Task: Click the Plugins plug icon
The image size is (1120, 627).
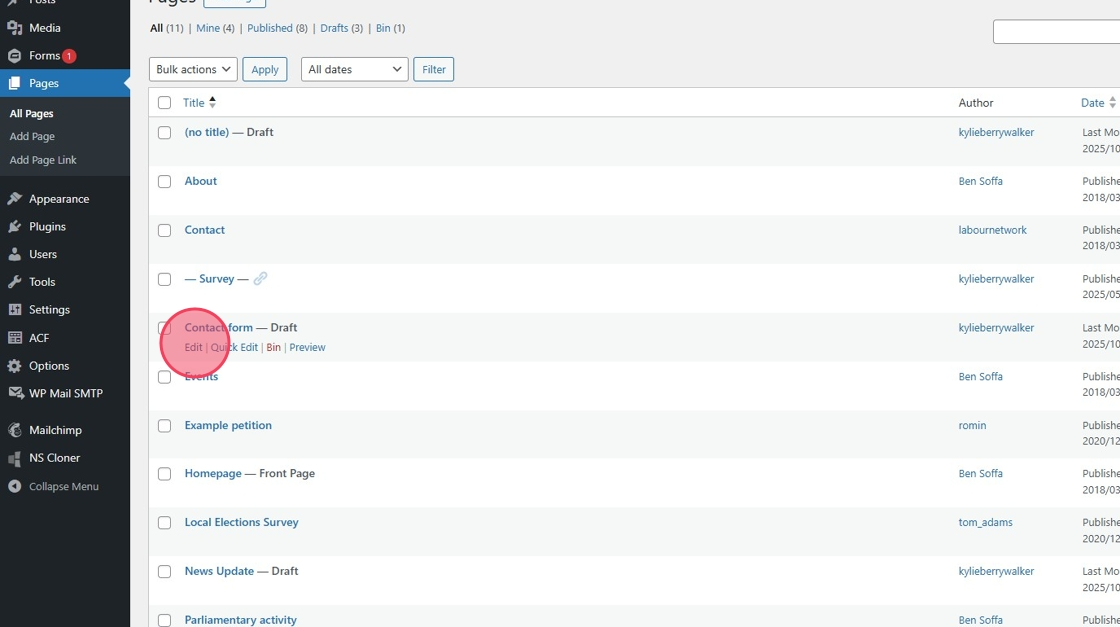Action: pos(14,226)
